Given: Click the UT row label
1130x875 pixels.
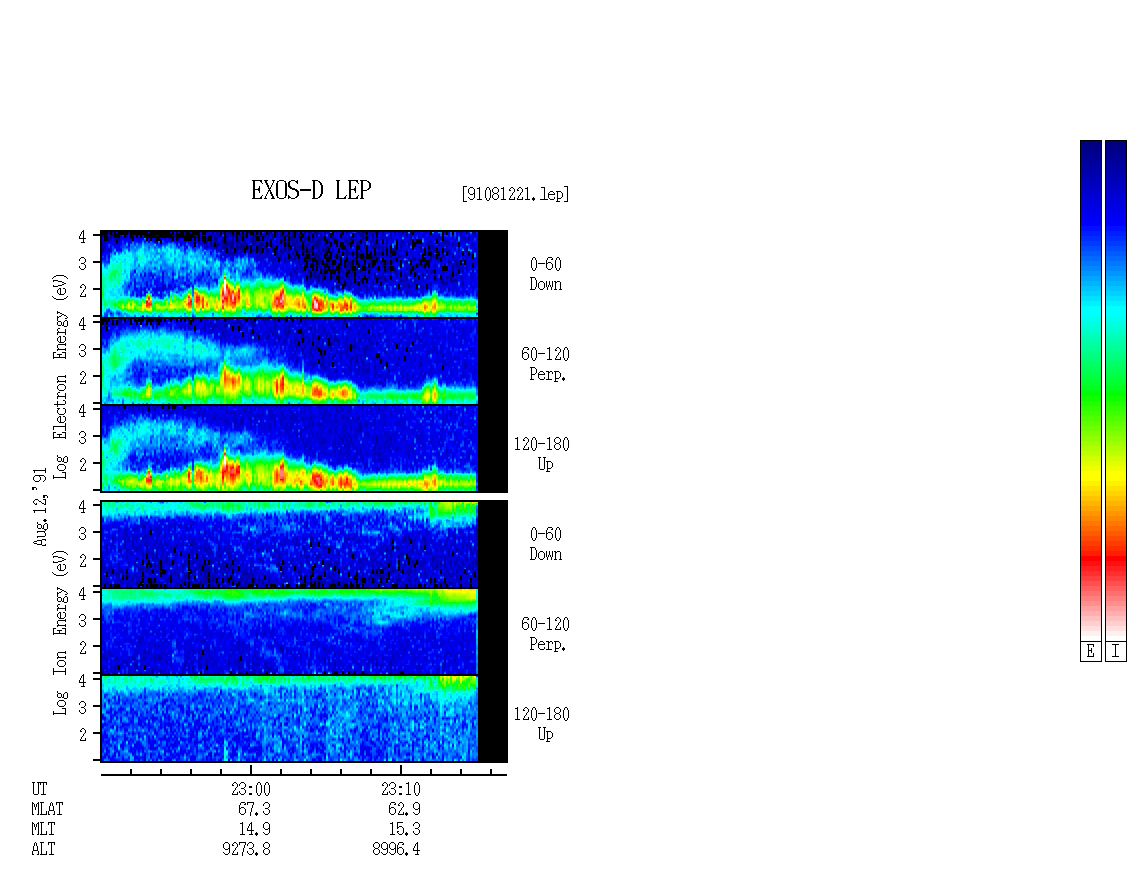Looking at the screenshot, I should pyautogui.click(x=39, y=789).
